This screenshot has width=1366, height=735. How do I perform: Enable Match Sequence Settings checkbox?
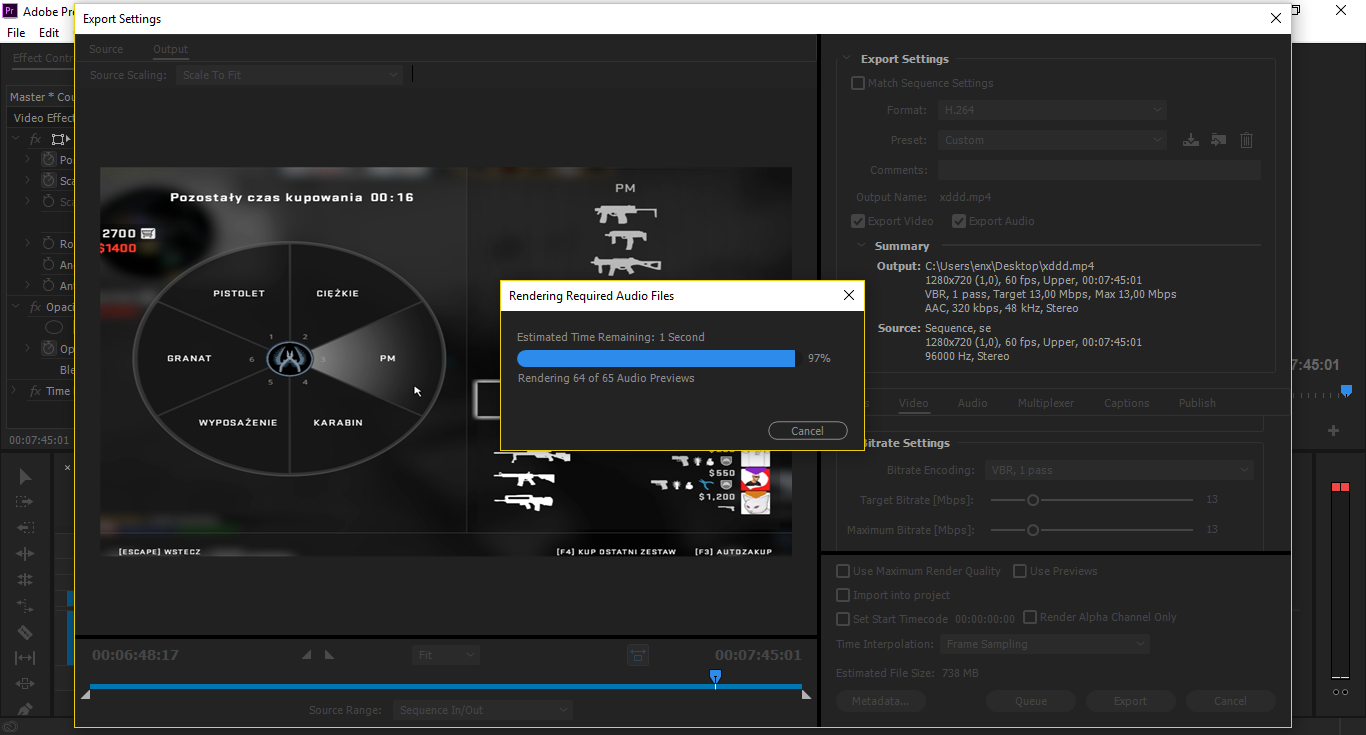coord(858,83)
